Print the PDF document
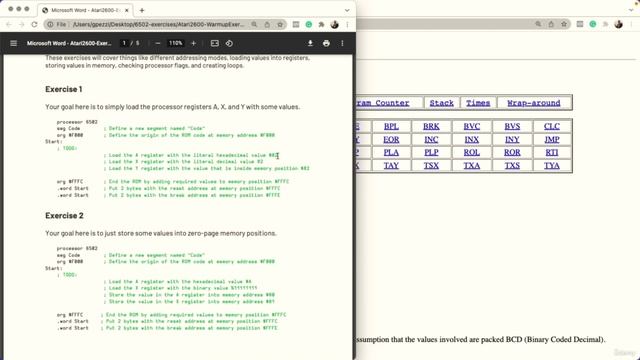This screenshot has width=640, height=360. (326, 43)
